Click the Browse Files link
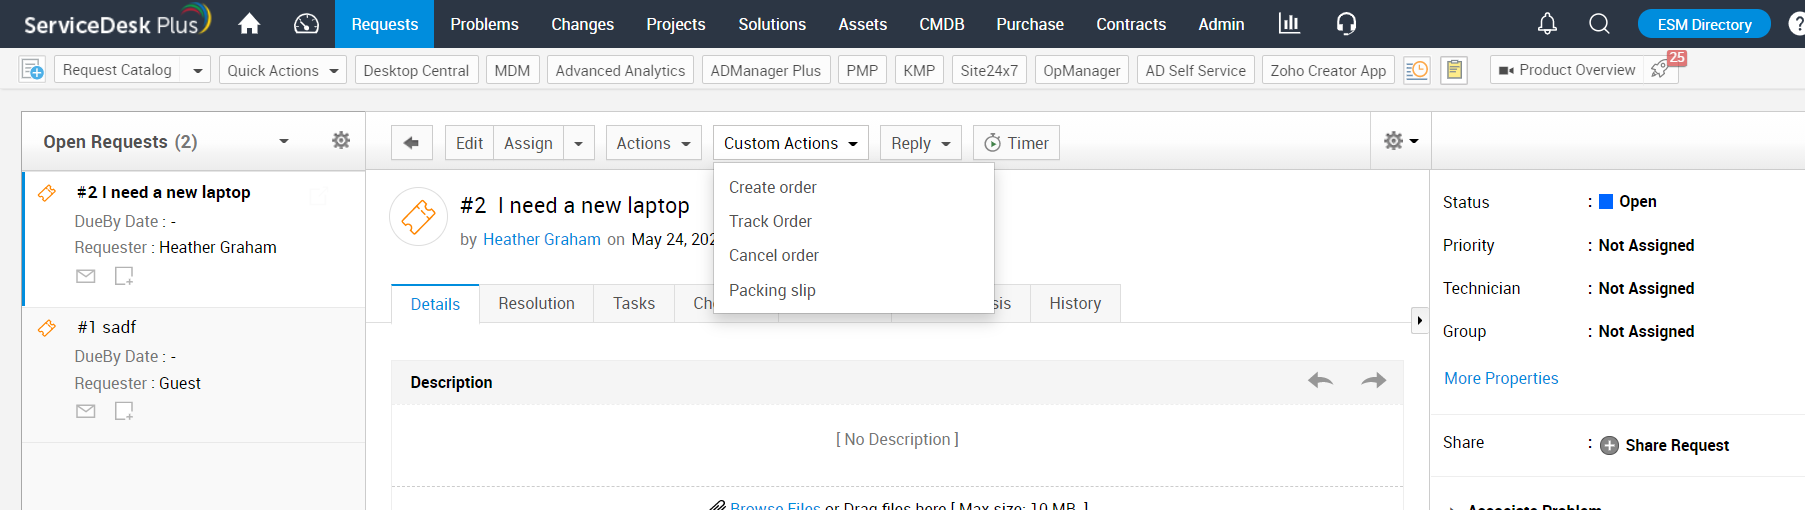This screenshot has width=1805, height=510. pyautogui.click(x=774, y=505)
